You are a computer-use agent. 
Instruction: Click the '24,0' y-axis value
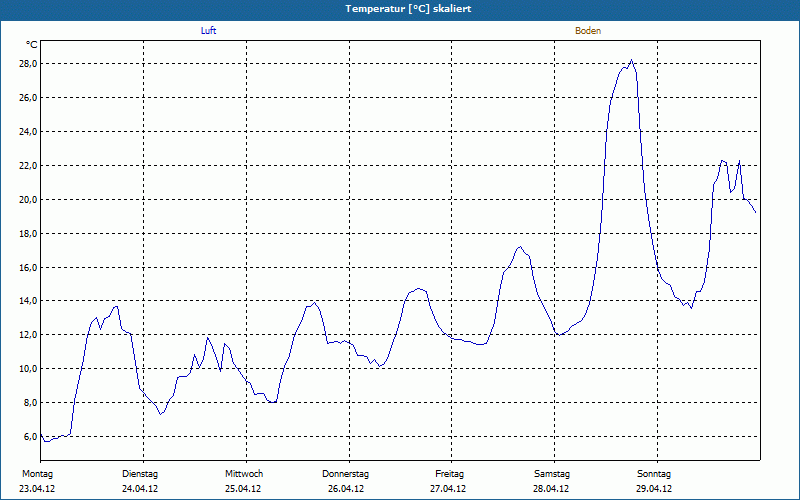pos(28,132)
